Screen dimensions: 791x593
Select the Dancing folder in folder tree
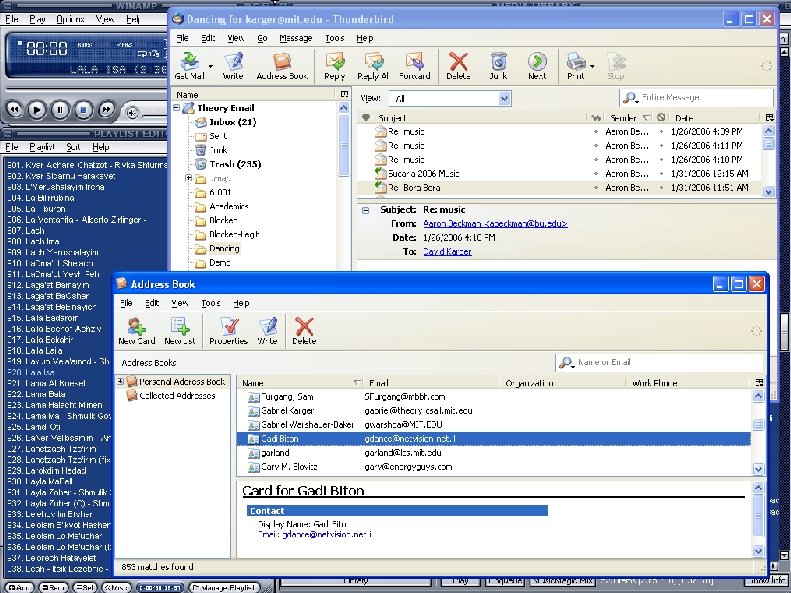tap(224, 249)
